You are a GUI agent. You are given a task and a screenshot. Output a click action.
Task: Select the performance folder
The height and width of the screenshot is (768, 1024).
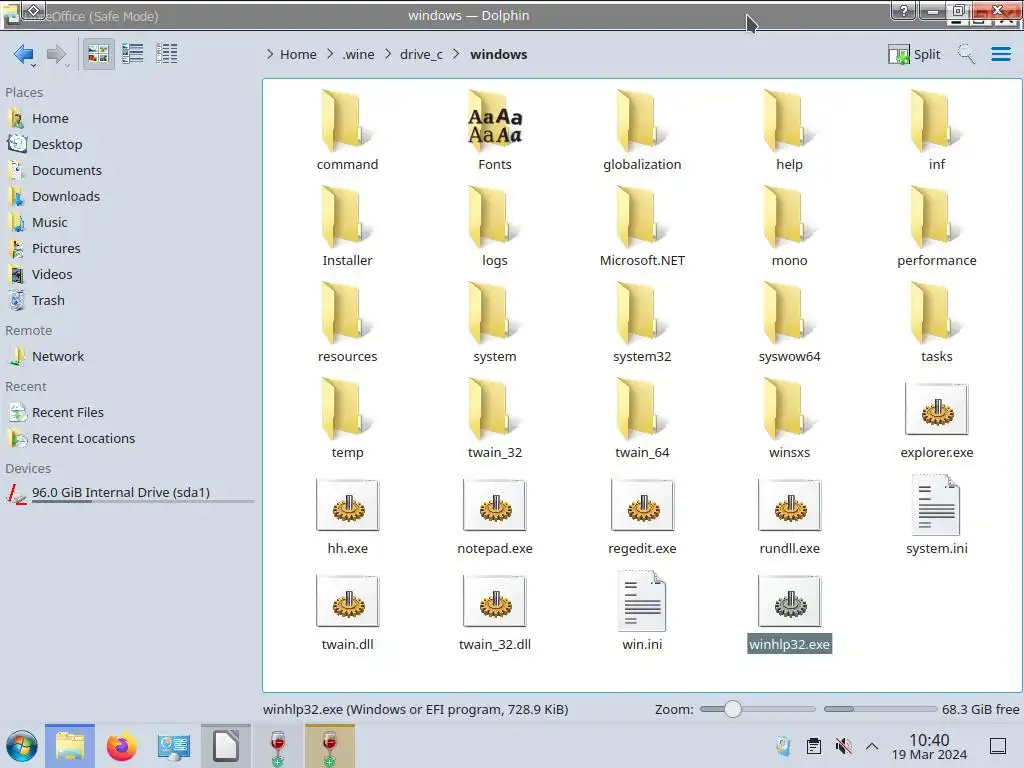(x=936, y=227)
